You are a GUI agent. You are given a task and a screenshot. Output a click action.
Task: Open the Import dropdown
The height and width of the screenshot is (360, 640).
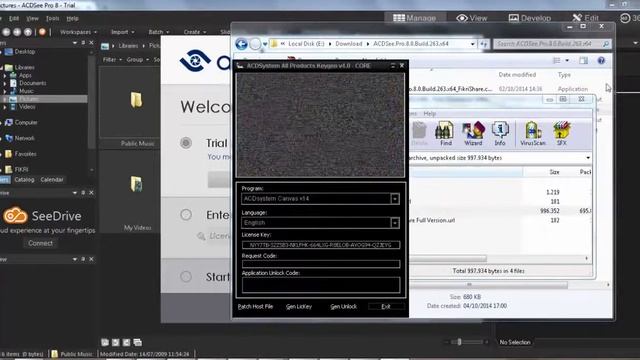tap(122, 32)
